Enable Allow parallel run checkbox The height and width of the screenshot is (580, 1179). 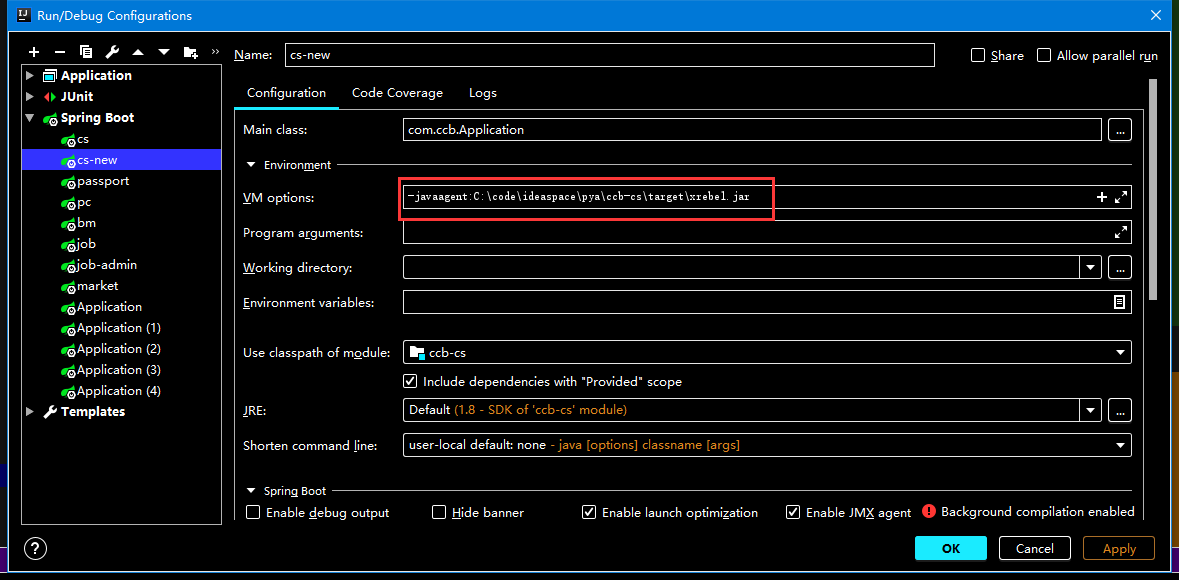1044,55
